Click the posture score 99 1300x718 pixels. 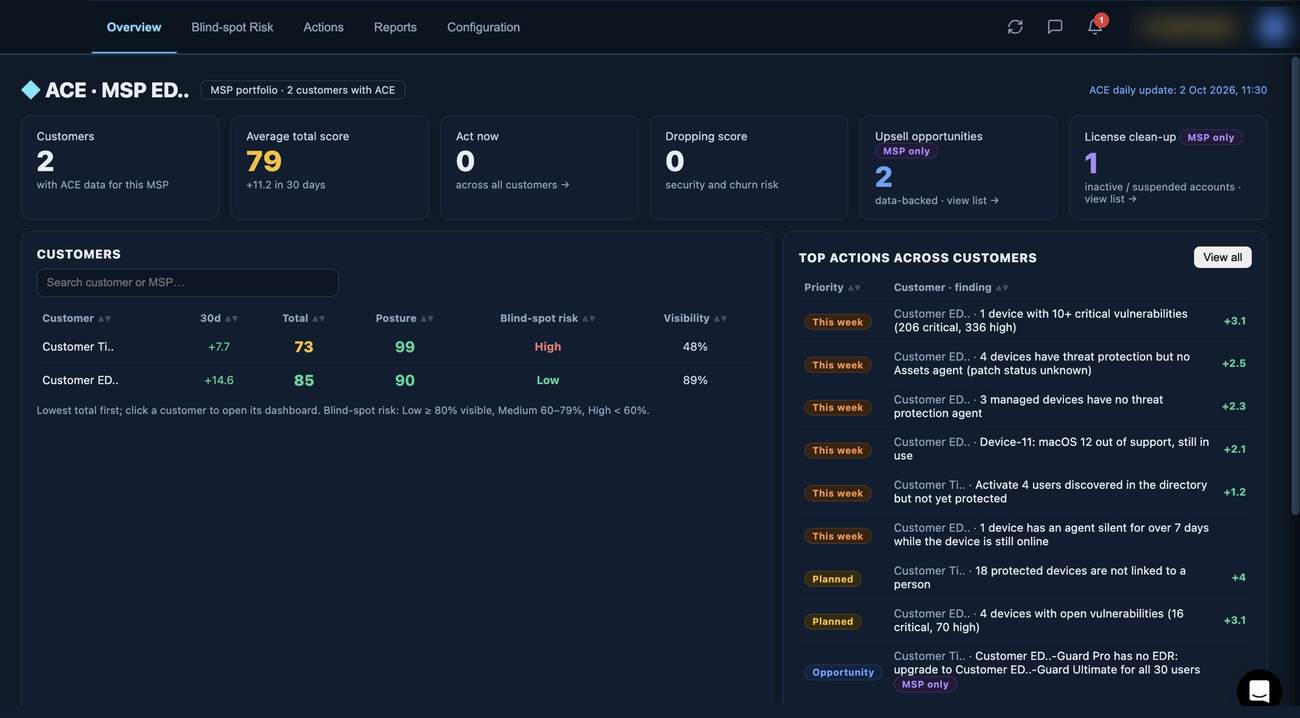405,347
